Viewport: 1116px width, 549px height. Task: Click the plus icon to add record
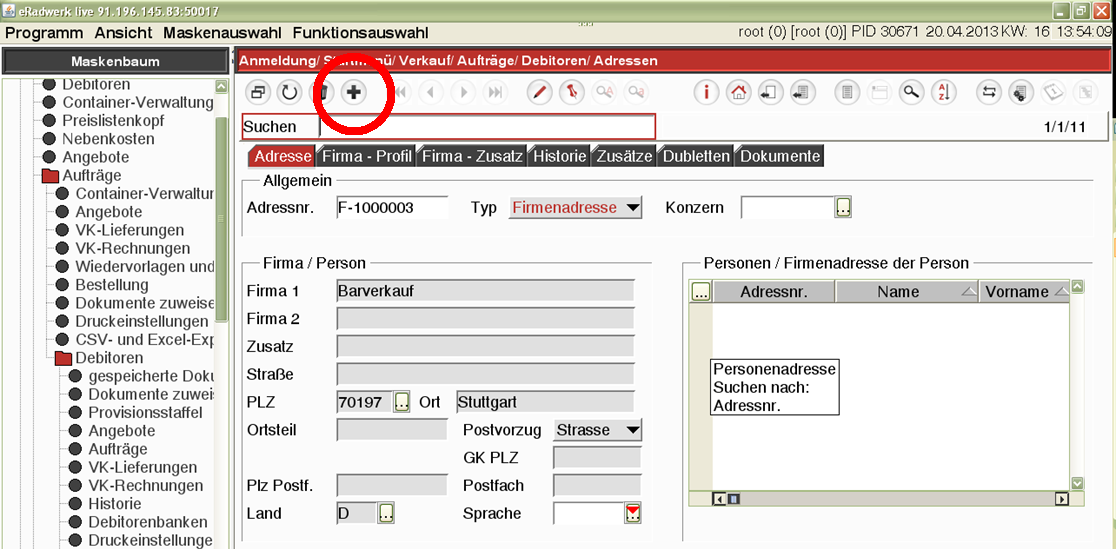coord(353,92)
